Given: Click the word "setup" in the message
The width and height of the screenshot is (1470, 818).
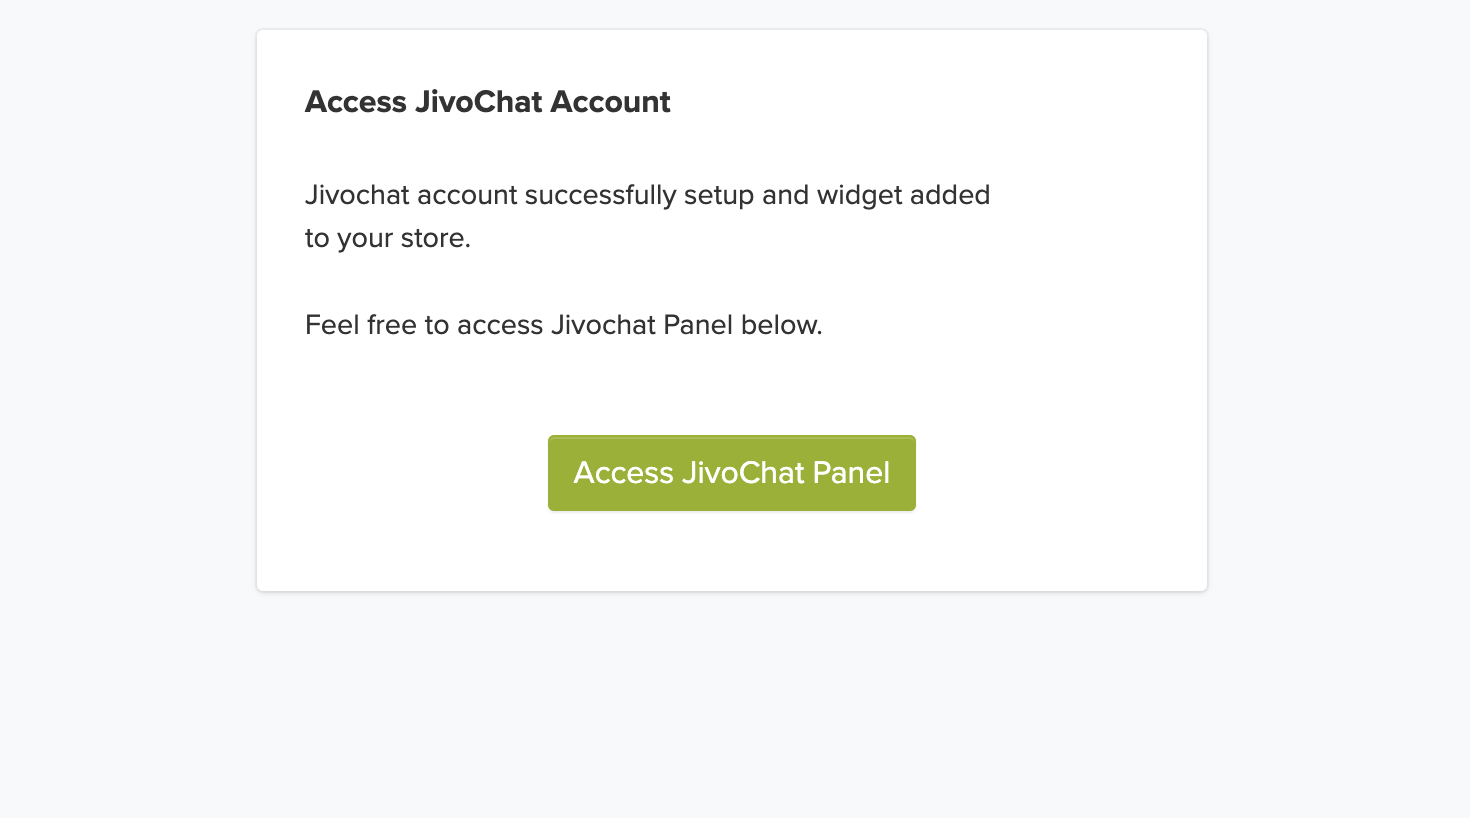Looking at the screenshot, I should (x=718, y=195).
